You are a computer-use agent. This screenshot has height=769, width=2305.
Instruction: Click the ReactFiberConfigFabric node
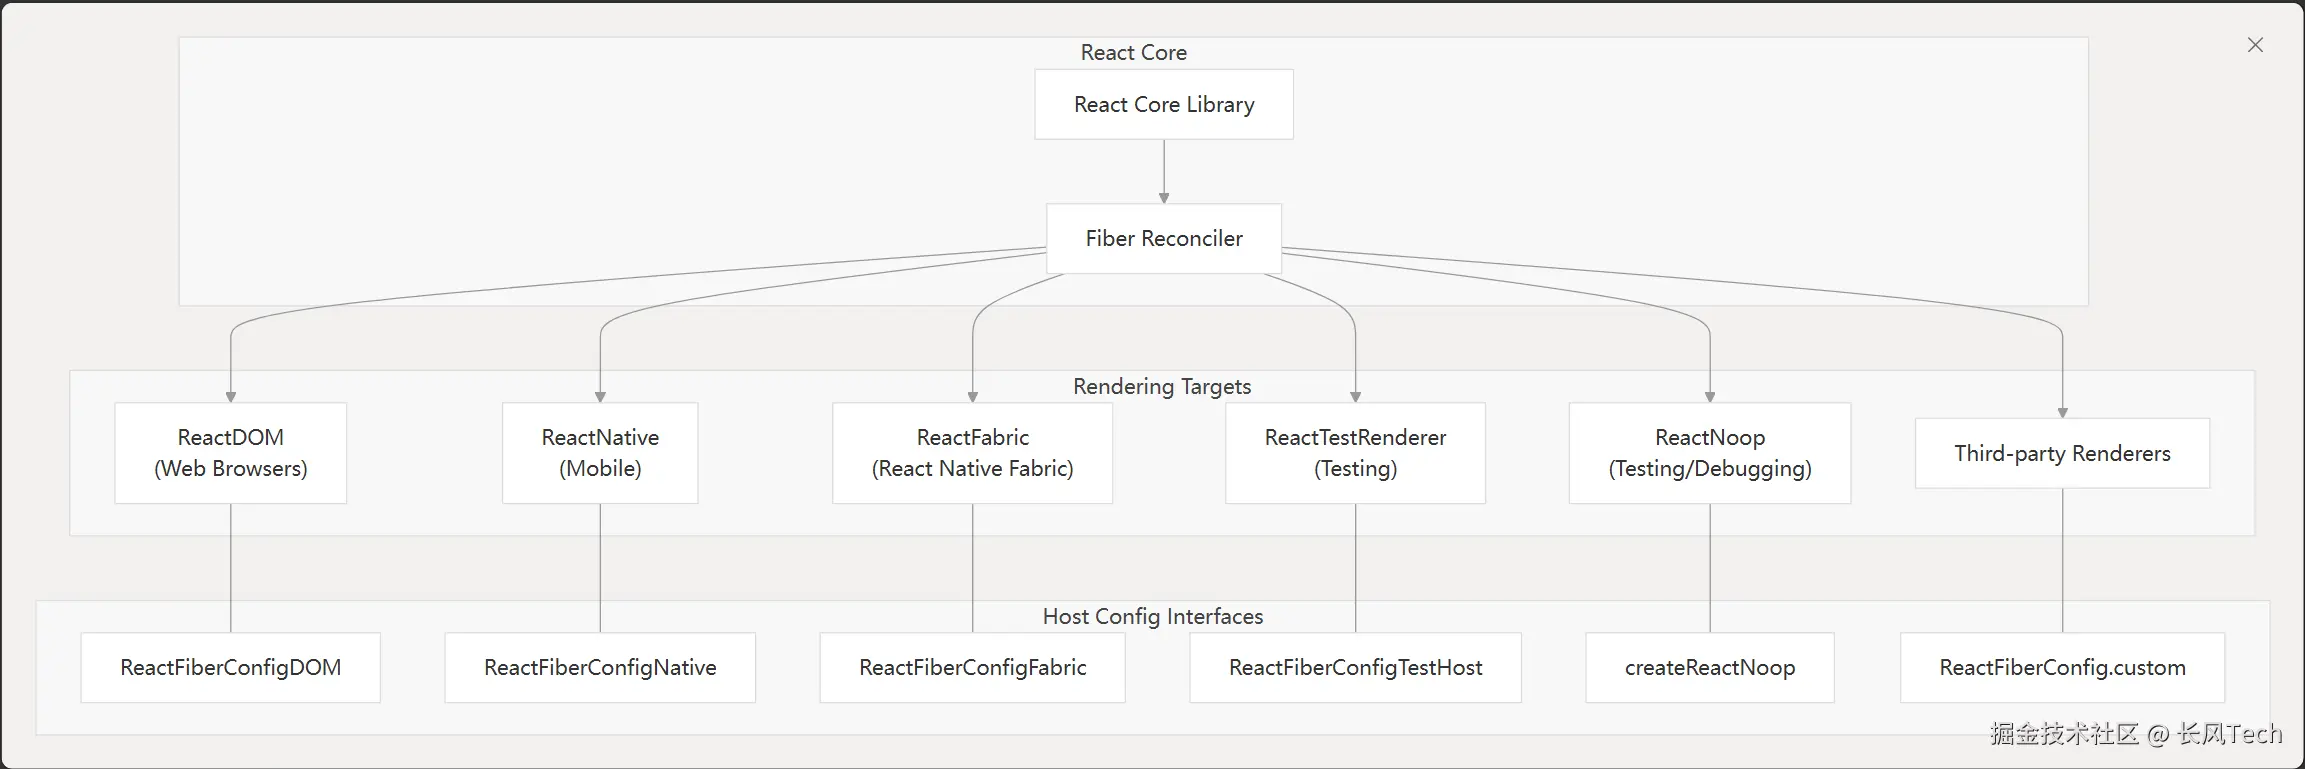972,668
